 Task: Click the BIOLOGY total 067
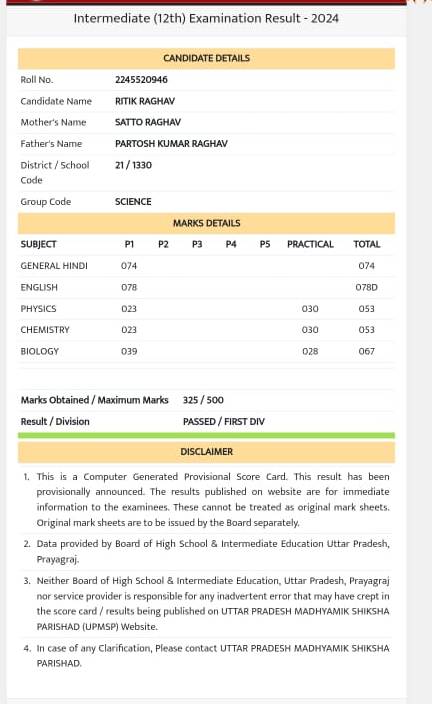366,352
